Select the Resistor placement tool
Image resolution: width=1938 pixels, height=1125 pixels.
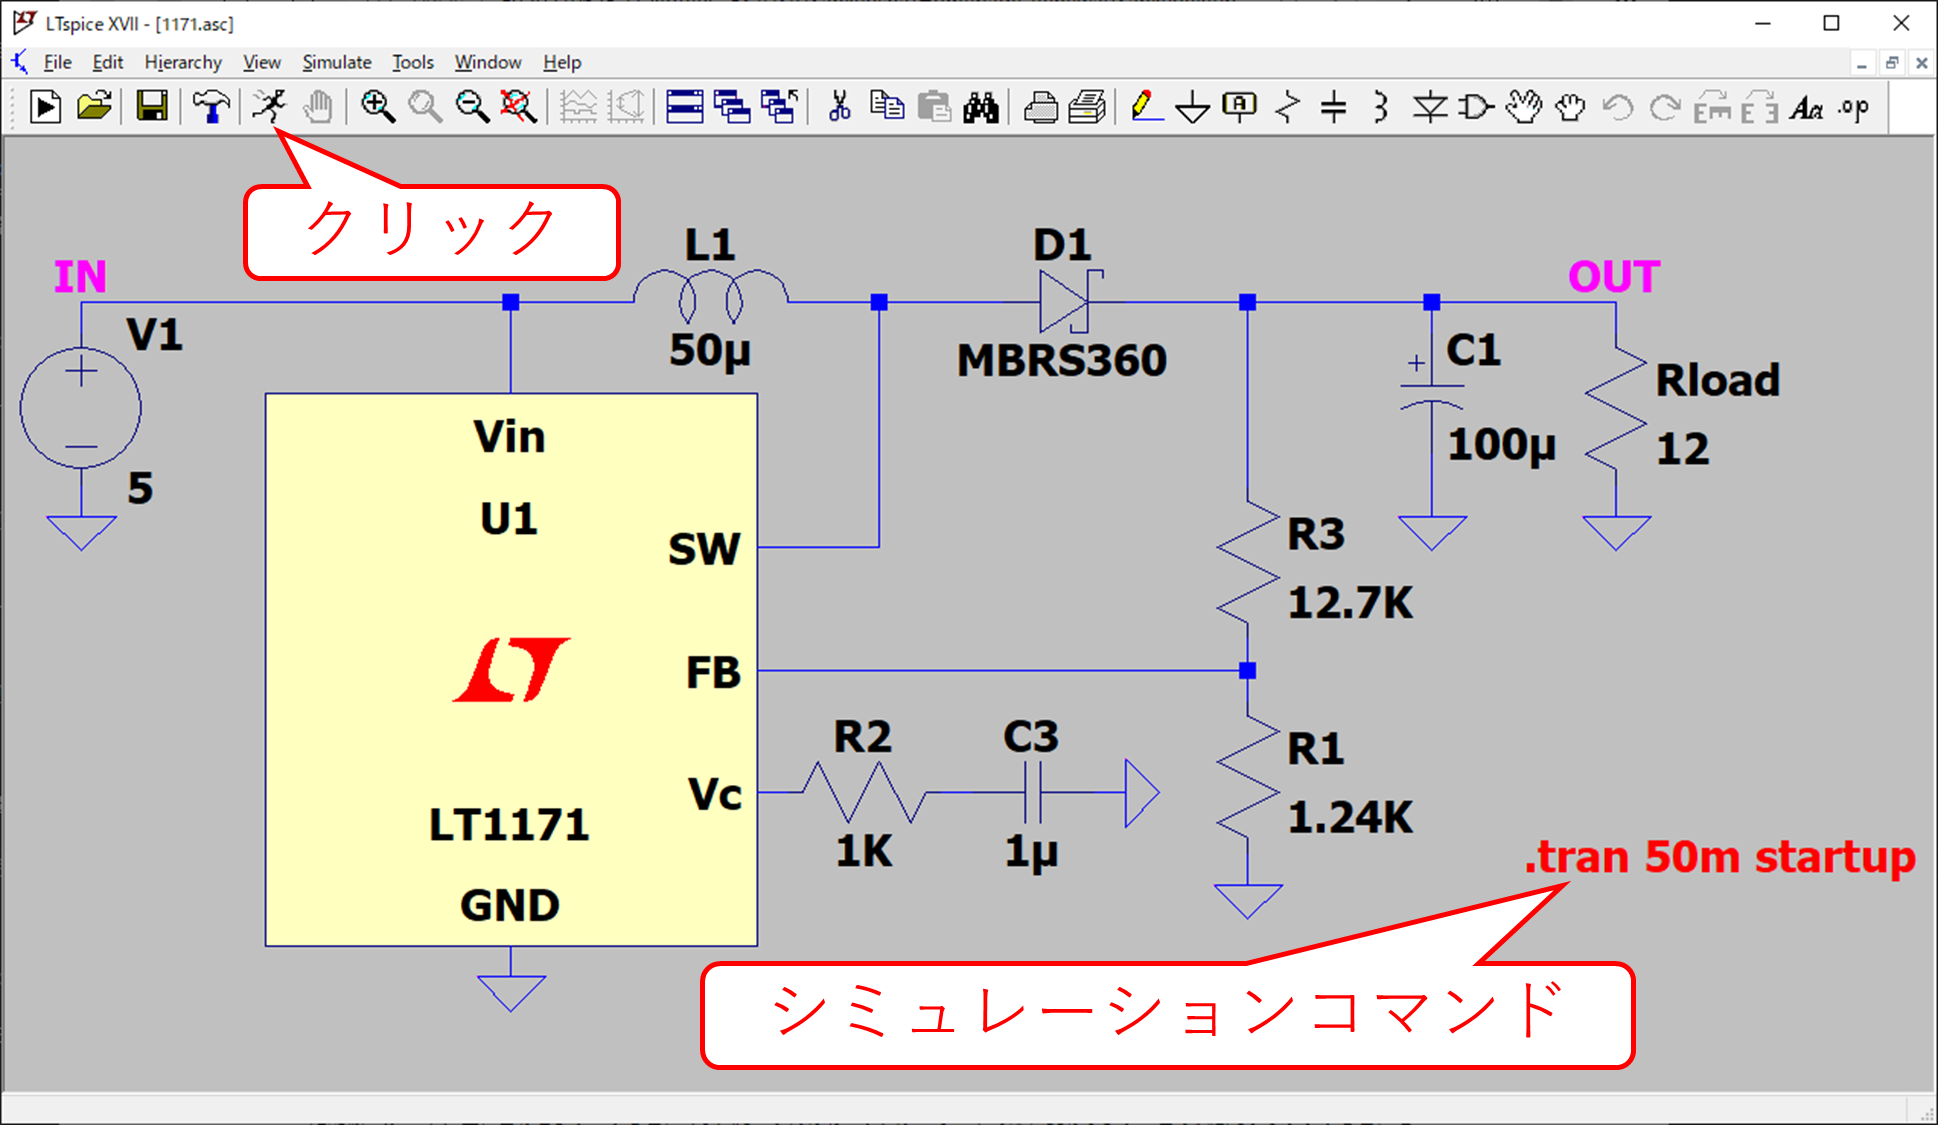click(x=1288, y=106)
